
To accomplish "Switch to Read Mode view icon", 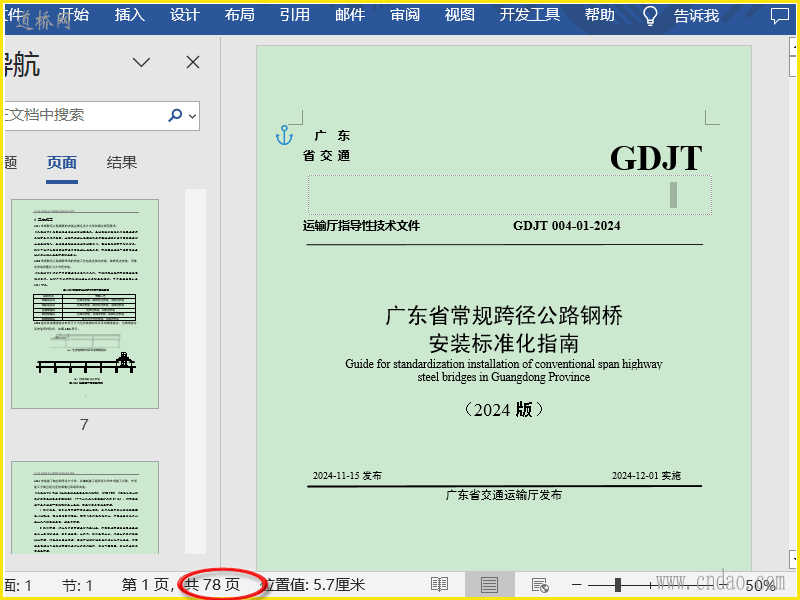I will click(439, 585).
